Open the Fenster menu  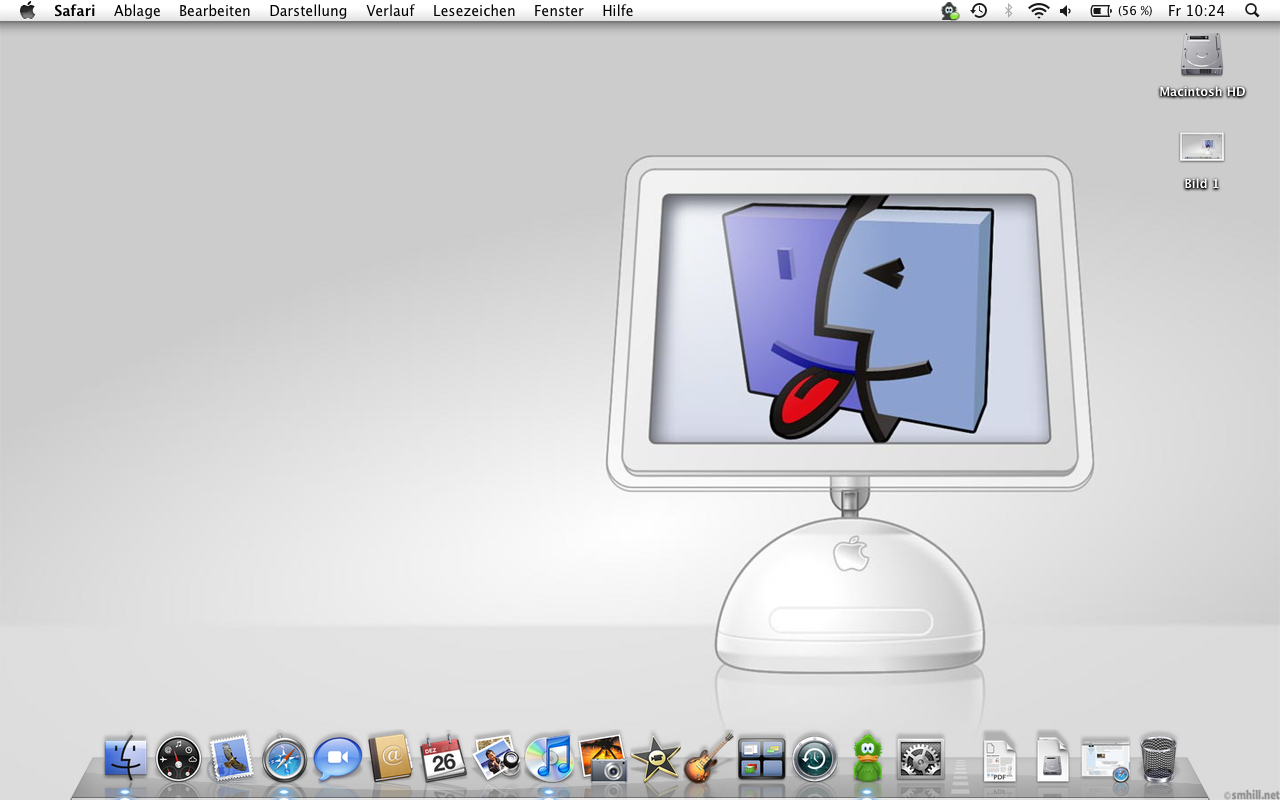pos(559,11)
